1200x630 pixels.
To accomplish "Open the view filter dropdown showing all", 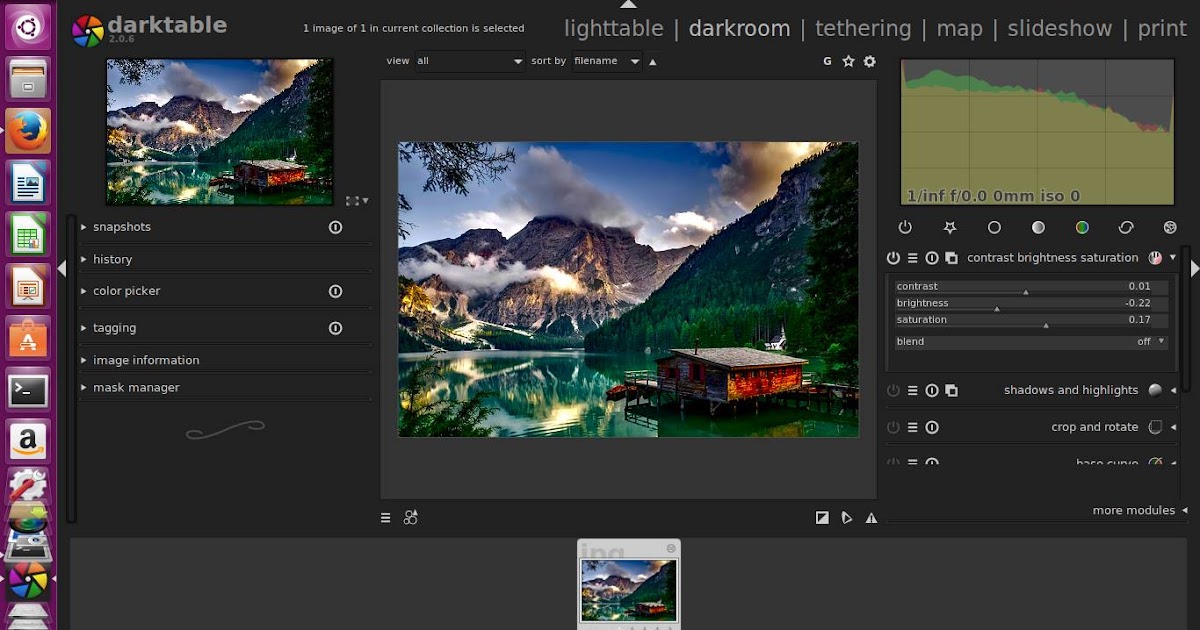I will pos(469,61).
